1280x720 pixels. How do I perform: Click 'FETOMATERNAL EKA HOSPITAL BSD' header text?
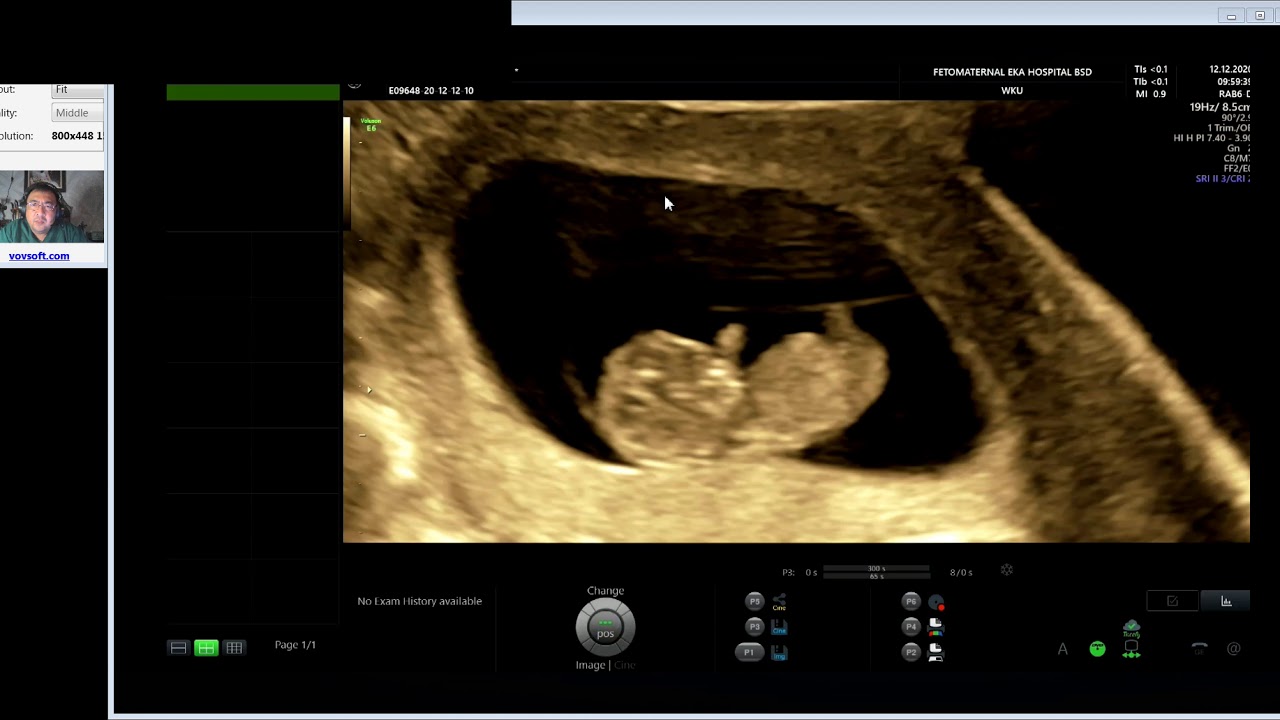pyautogui.click(x=1012, y=72)
